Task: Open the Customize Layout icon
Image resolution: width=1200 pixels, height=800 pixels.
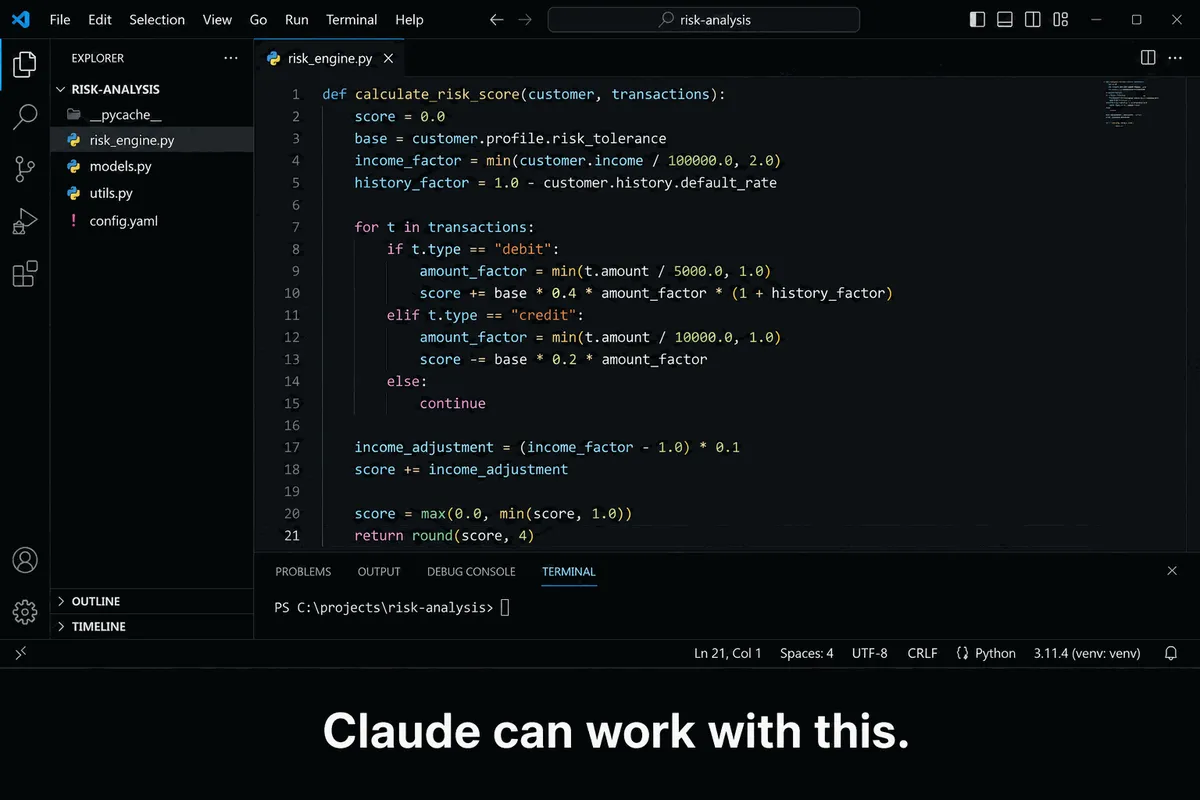Action: [x=1061, y=20]
